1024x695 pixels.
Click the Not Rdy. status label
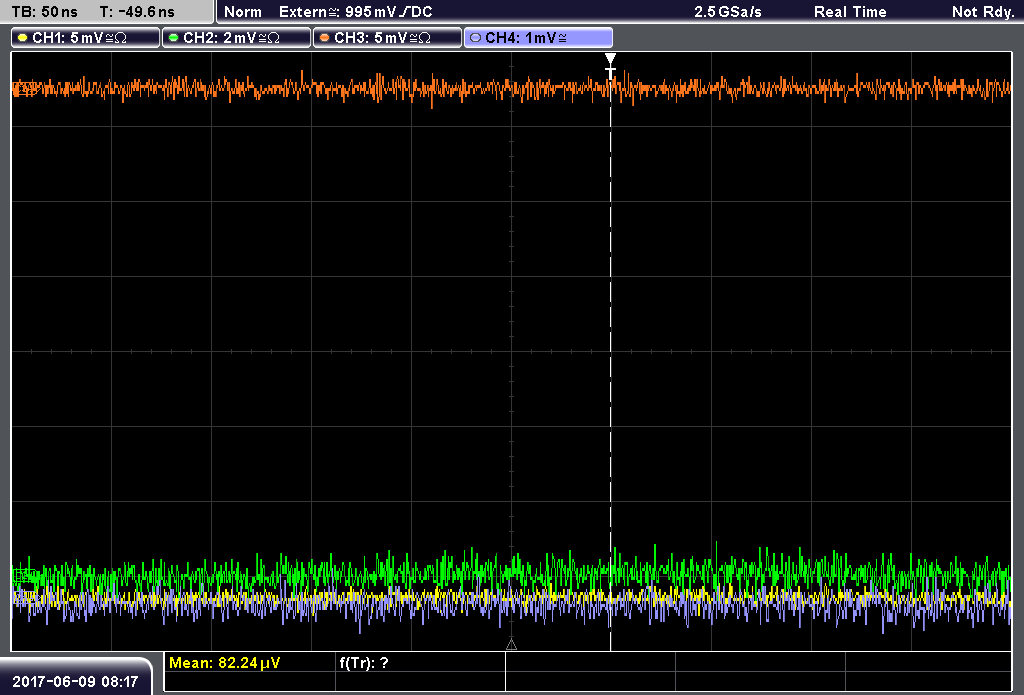click(983, 12)
